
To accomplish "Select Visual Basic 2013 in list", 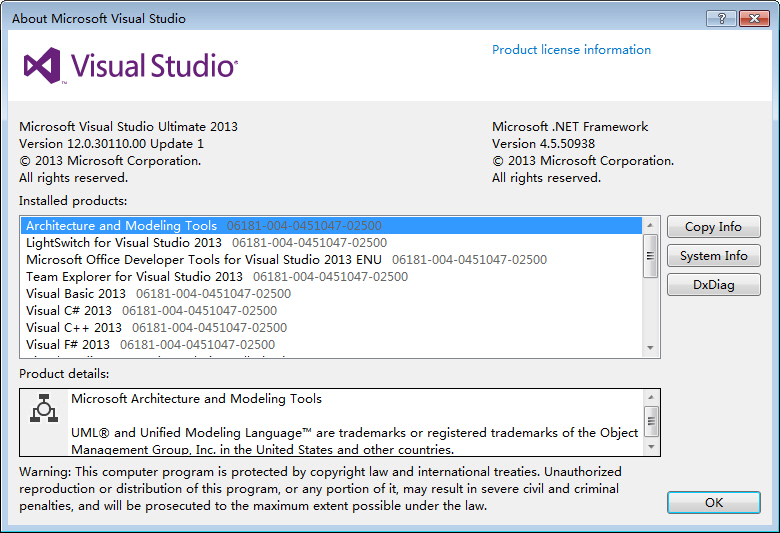I will click(x=331, y=294).
